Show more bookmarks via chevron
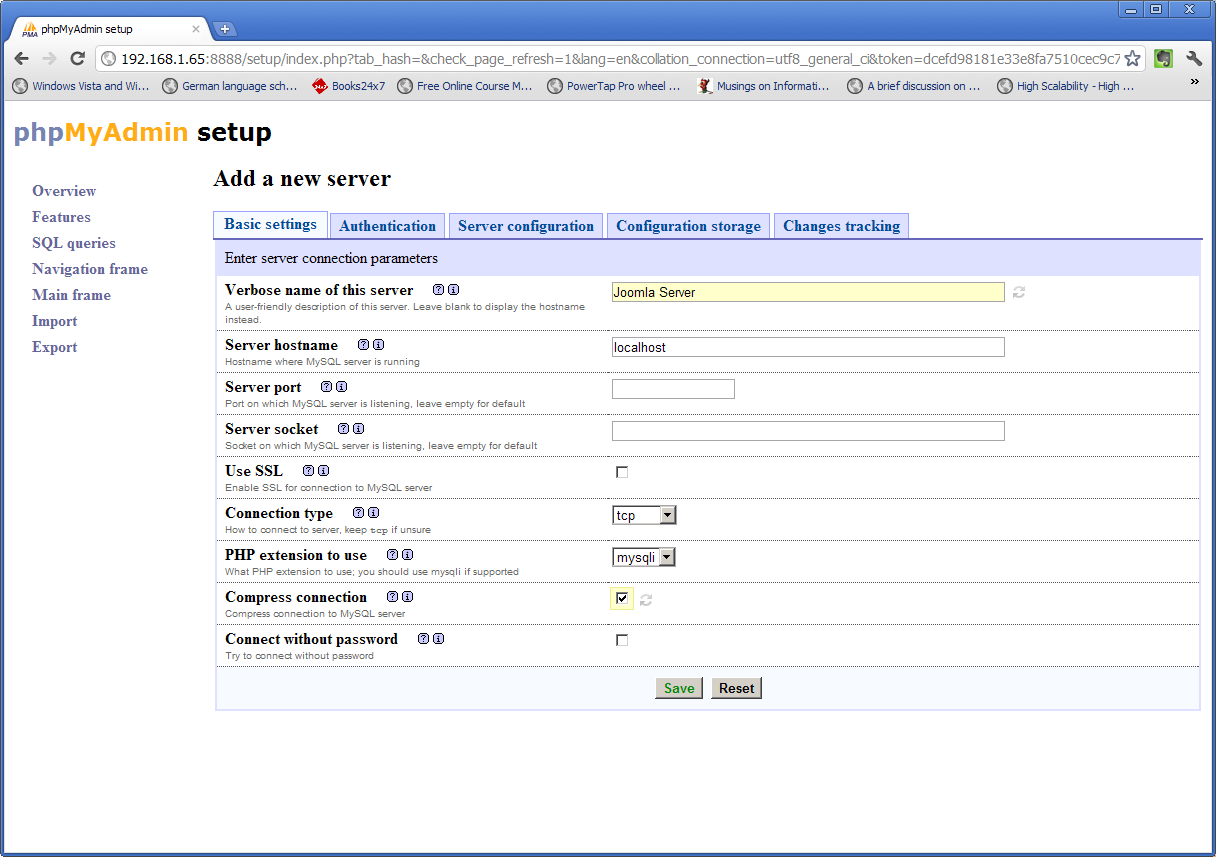Image resolution: width=1216 pixels, height=857 pixels. (x=1194, y=83)
